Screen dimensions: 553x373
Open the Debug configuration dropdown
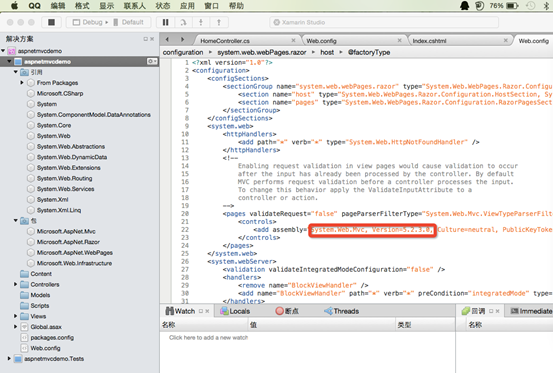(90, 22)
